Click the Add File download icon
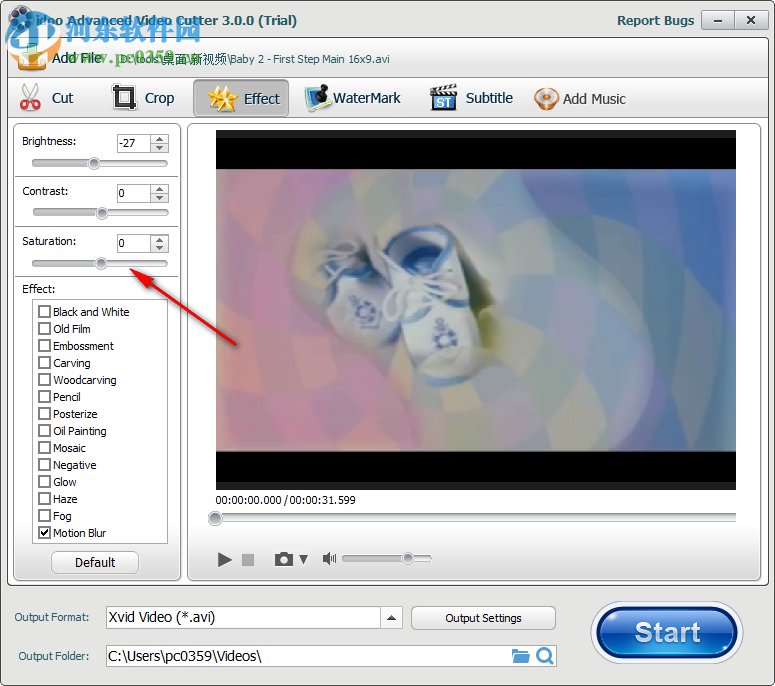The image size is (775, 686). click(x=31, y=57)
